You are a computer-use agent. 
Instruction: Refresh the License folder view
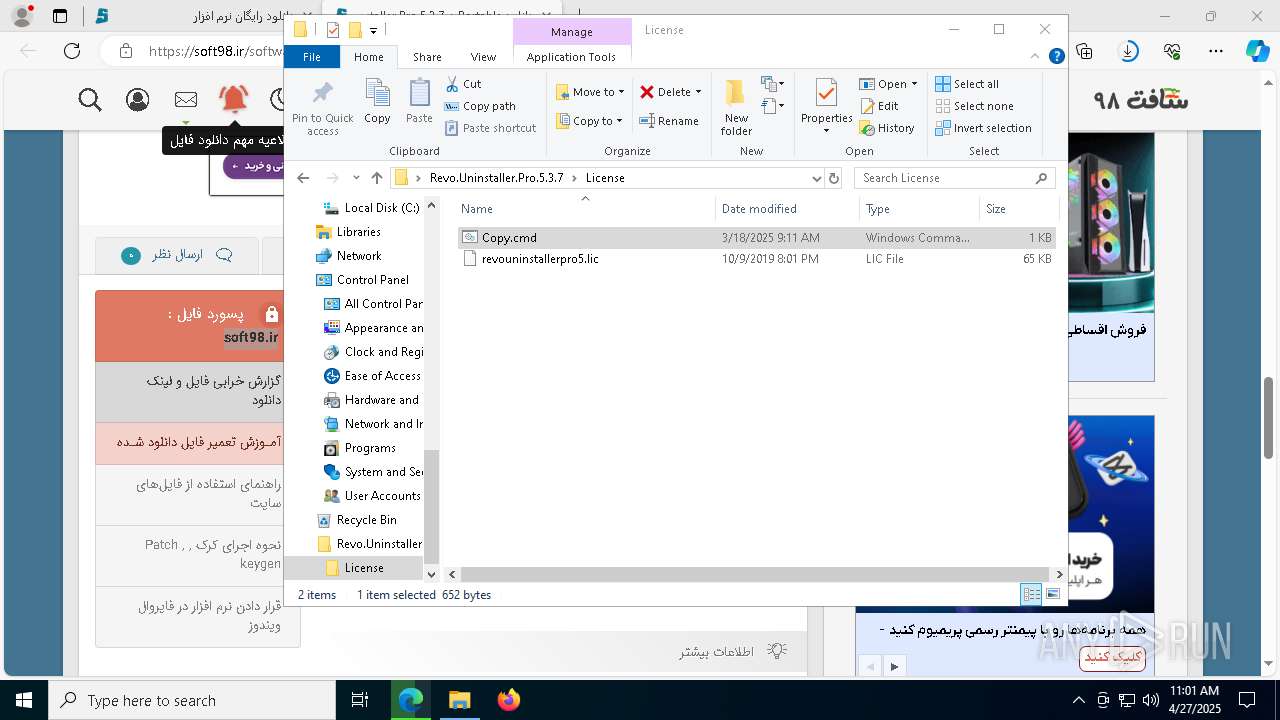[x=834, y=178]
